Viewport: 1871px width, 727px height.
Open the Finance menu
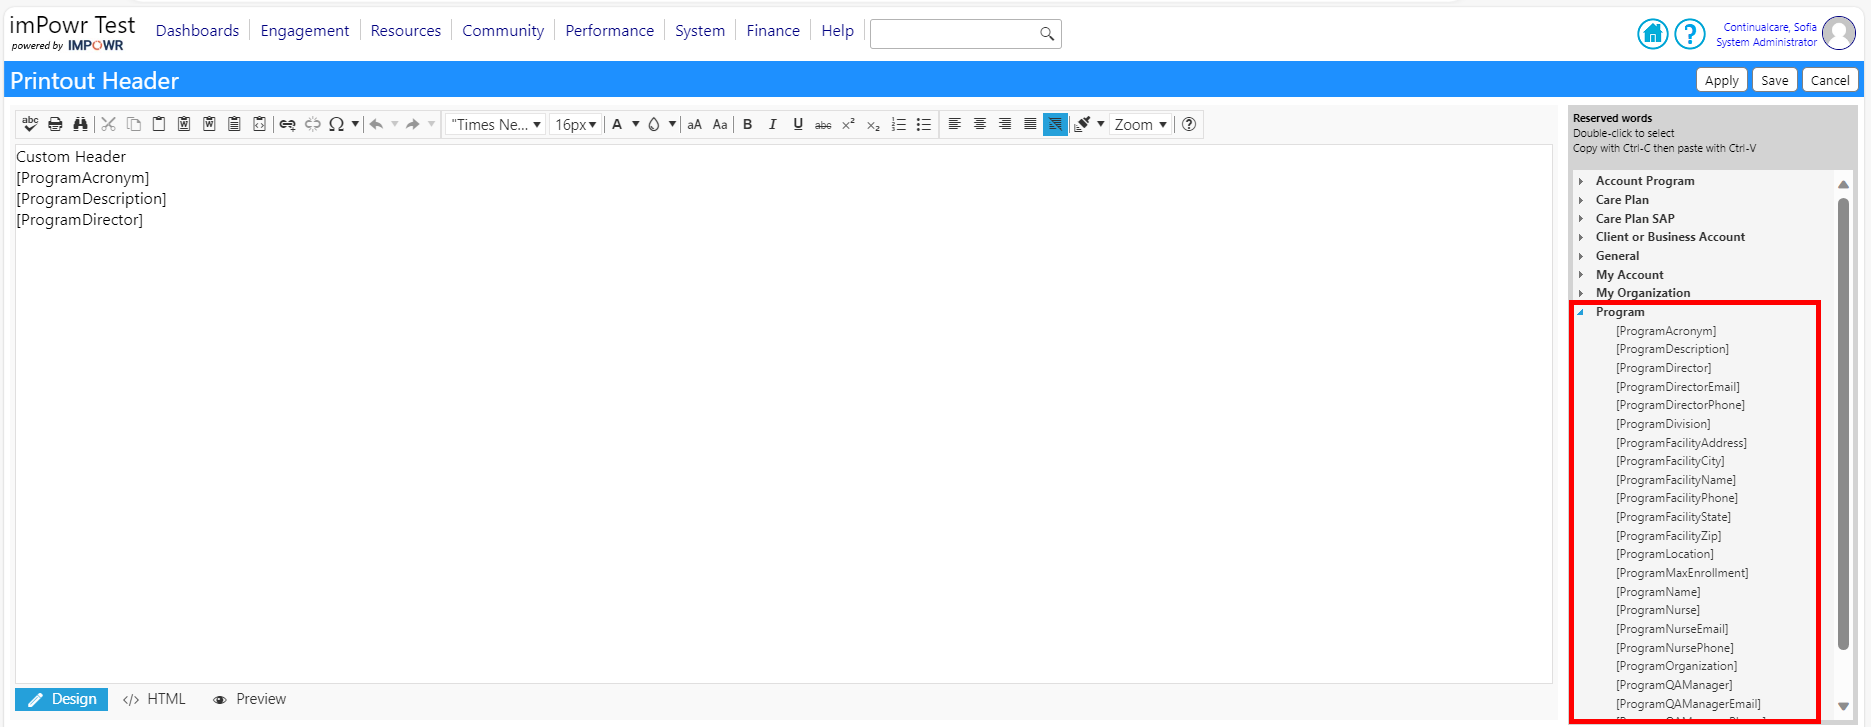coord(773,31)
